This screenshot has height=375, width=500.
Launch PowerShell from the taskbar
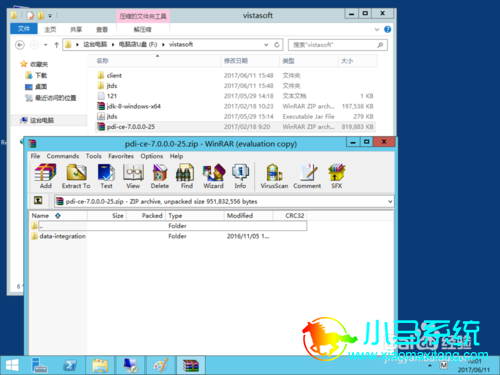[x=70, y=365]
